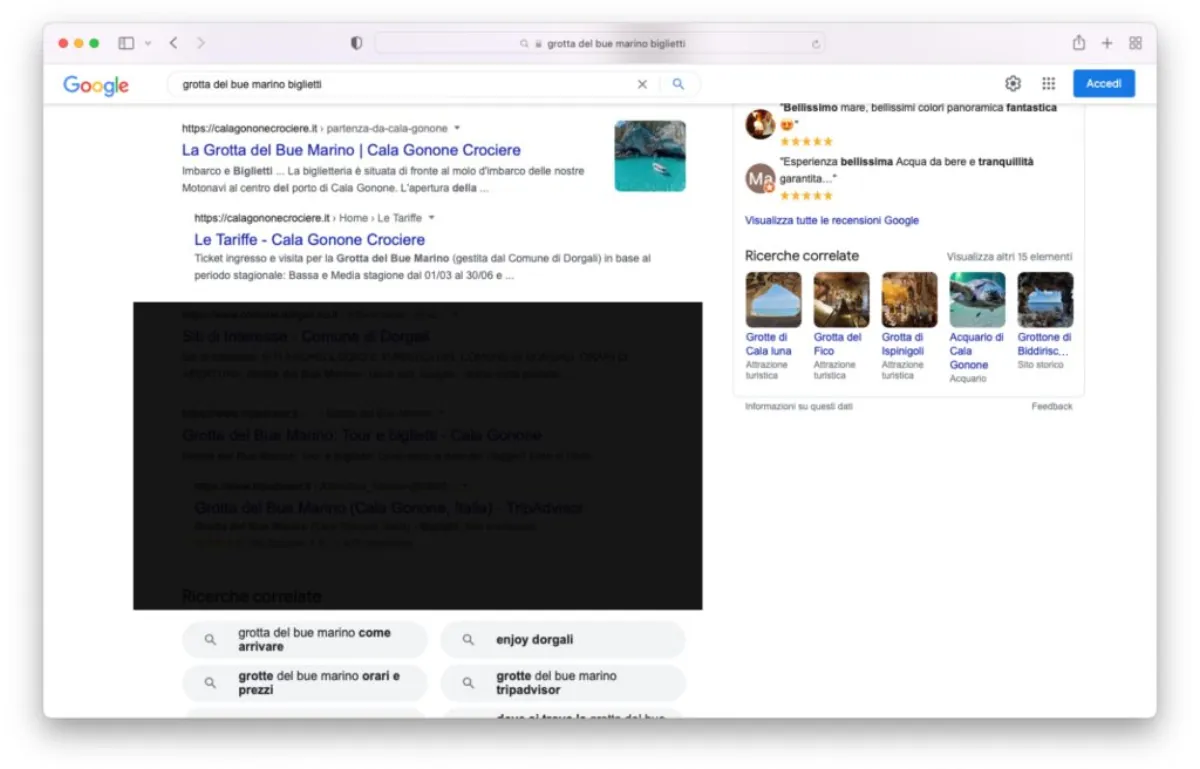Open Le Tariffe - Cala Gonone Crociere
Viewport: 1200px width, 769px height.
(309, 240)
